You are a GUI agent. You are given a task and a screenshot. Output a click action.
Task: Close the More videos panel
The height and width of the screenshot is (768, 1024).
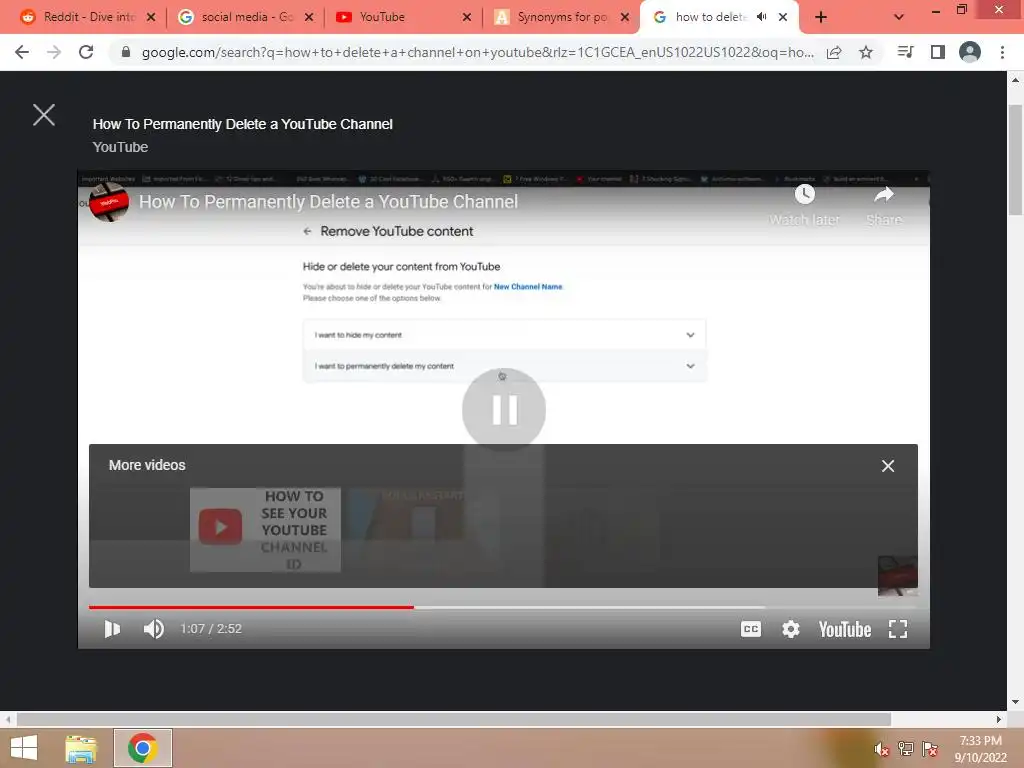(x=888, y=466)
